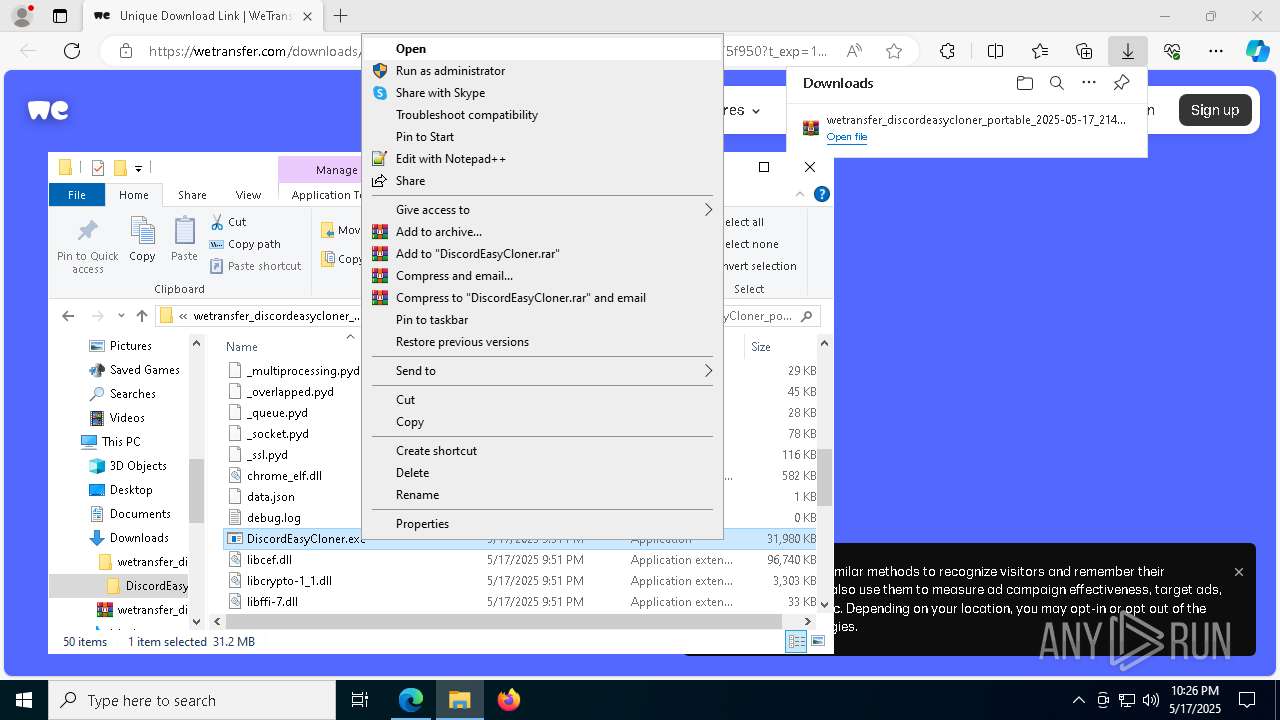Search downloads with magnifier icon
The width and height of the screenshot is (1280, 720).
coord(1056,83)
